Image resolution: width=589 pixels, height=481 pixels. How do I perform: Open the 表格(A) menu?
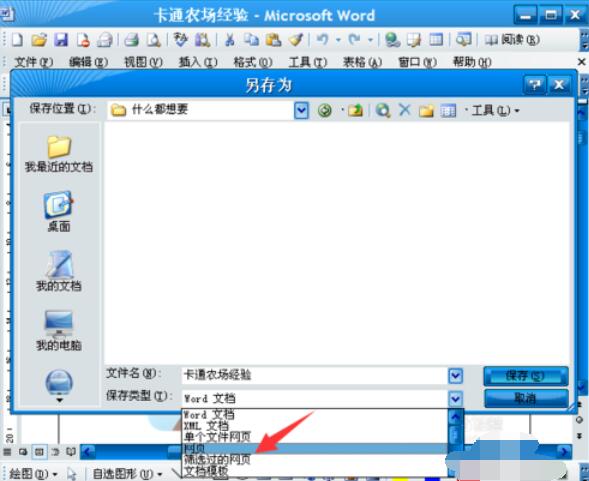[362, 62]
